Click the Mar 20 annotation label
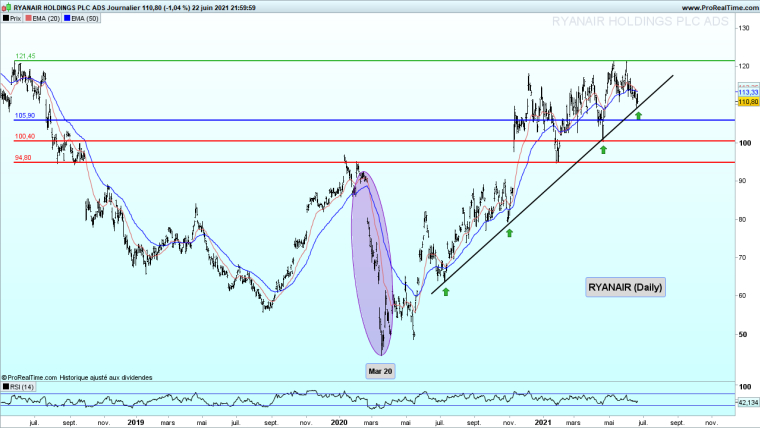760x428 pixels. (x=381, y=369)
